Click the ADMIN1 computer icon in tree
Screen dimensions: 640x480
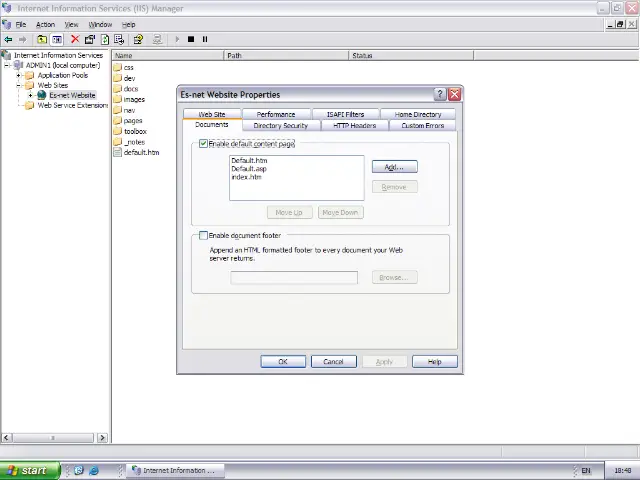[x=18, y=65]
